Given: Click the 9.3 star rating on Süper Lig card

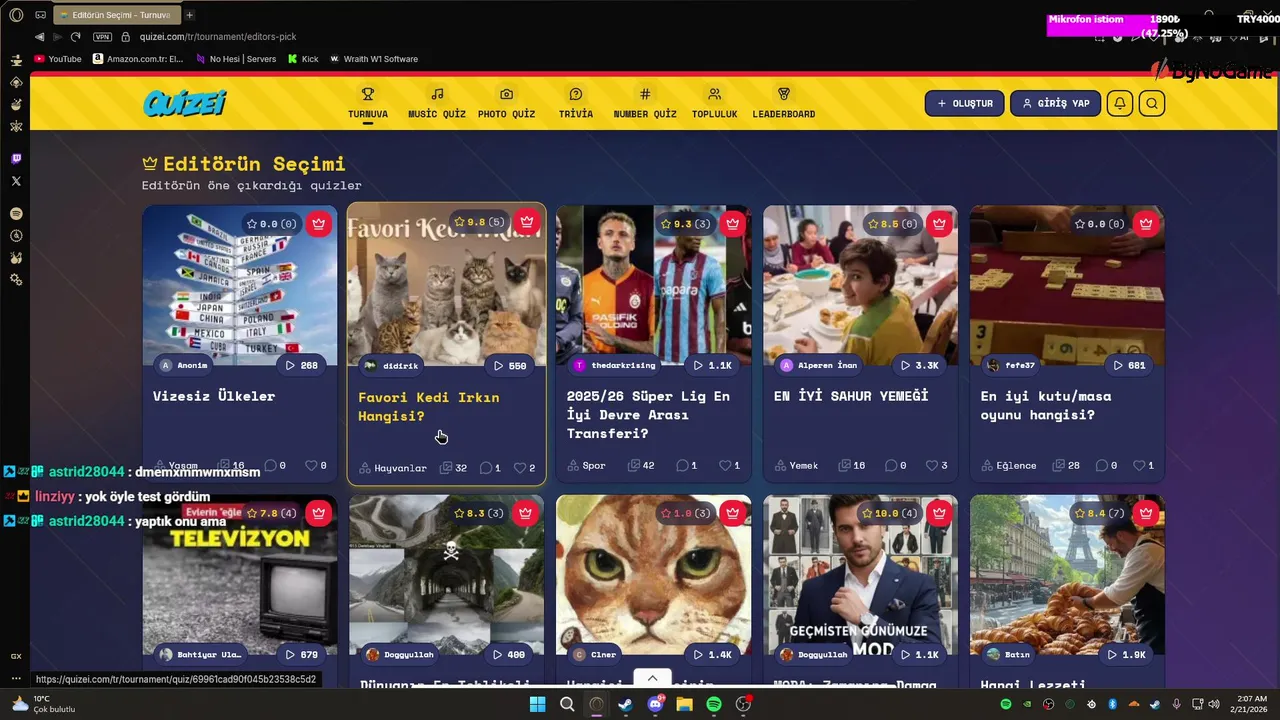Looking at the screenshot, I should point(685,224).
